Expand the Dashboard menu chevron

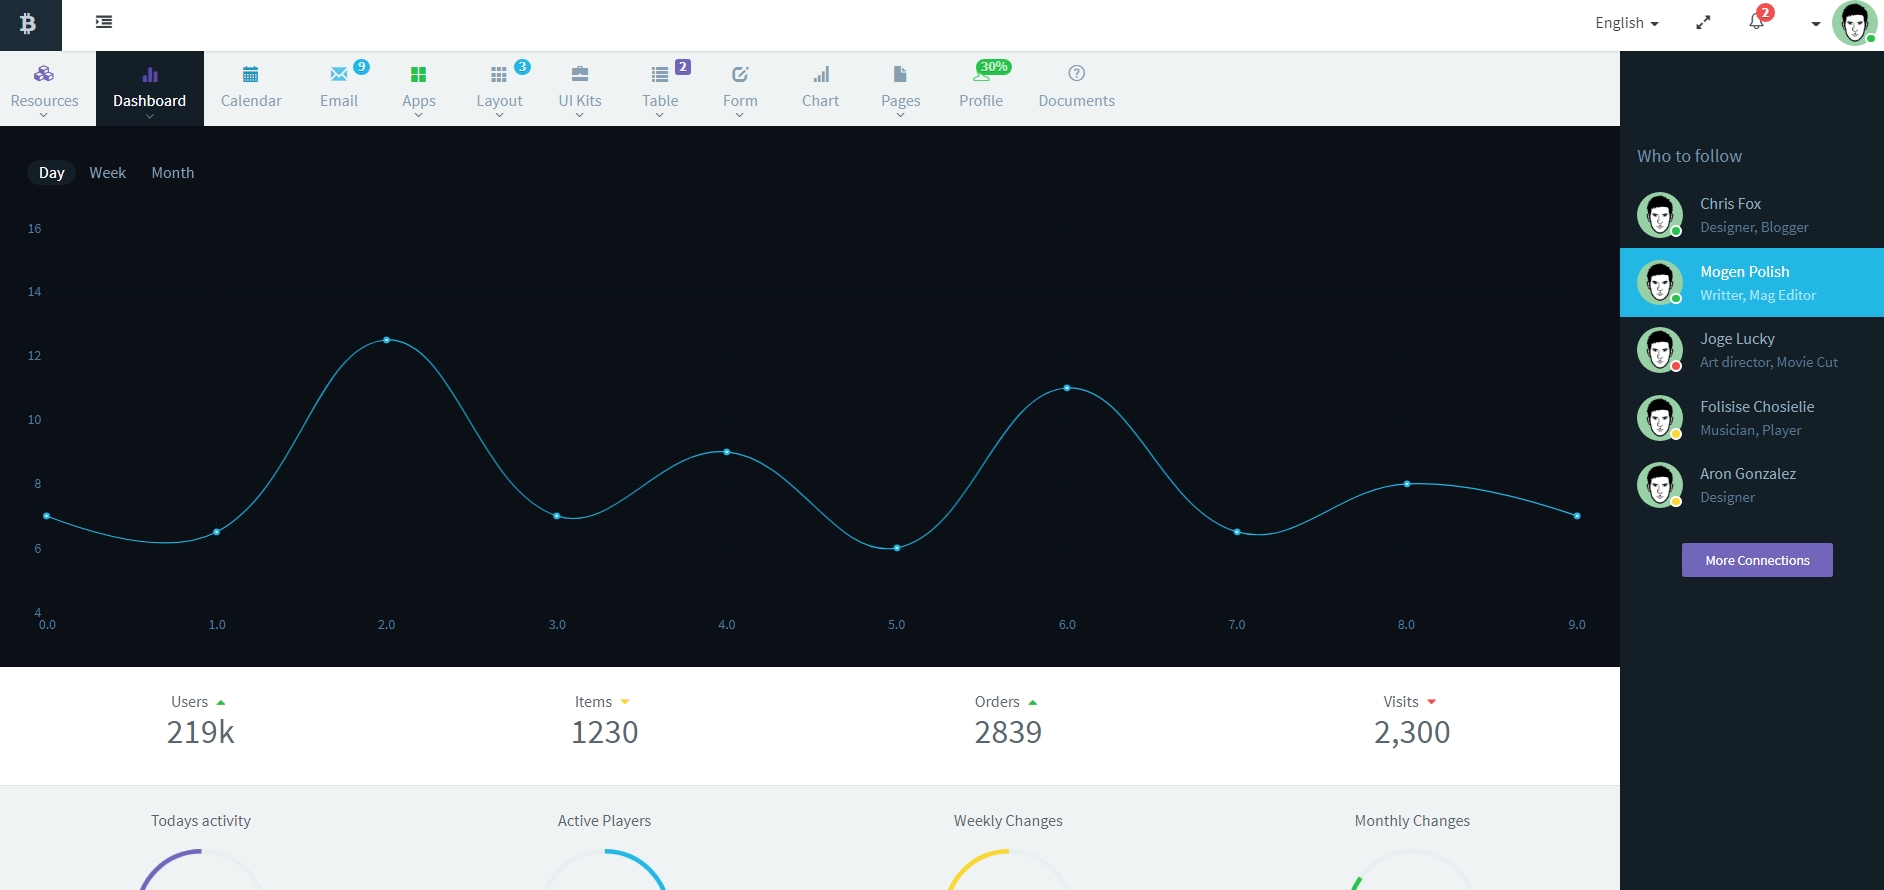point(150,115)
